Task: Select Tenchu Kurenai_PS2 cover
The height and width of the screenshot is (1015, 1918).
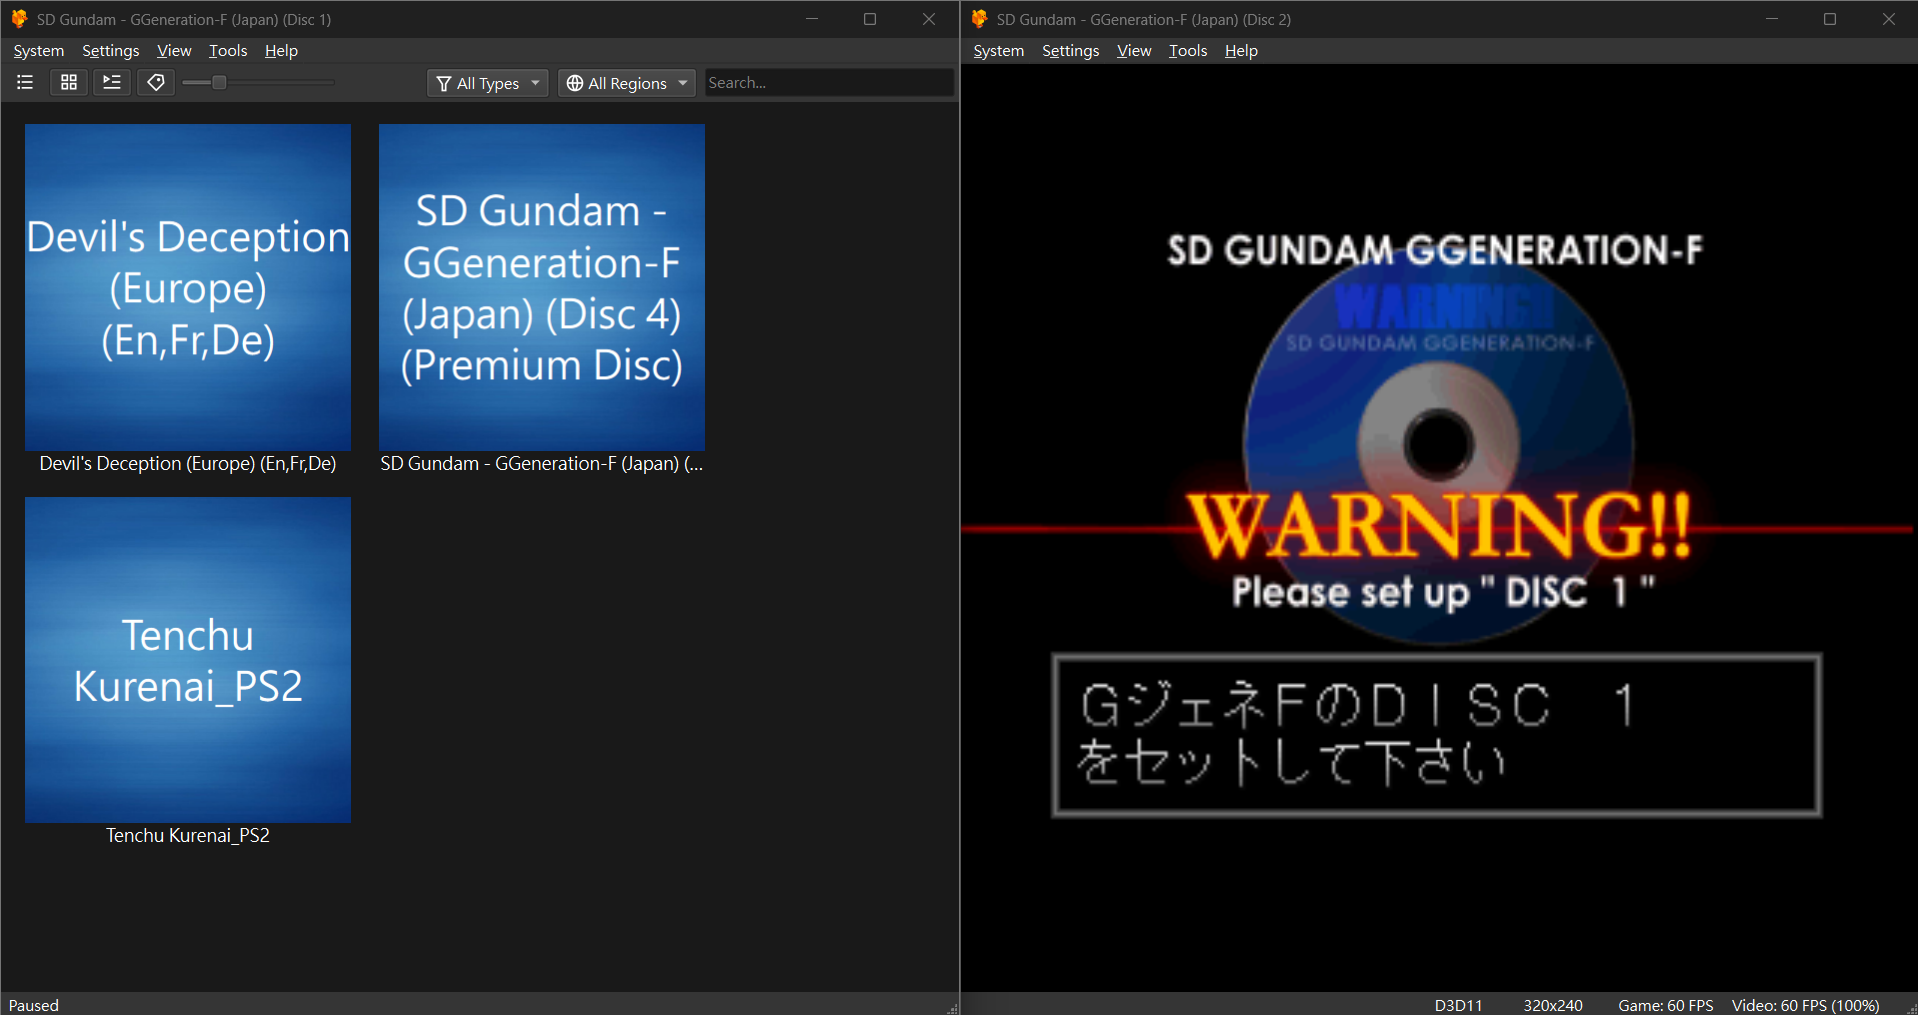Action: [188, 660]
